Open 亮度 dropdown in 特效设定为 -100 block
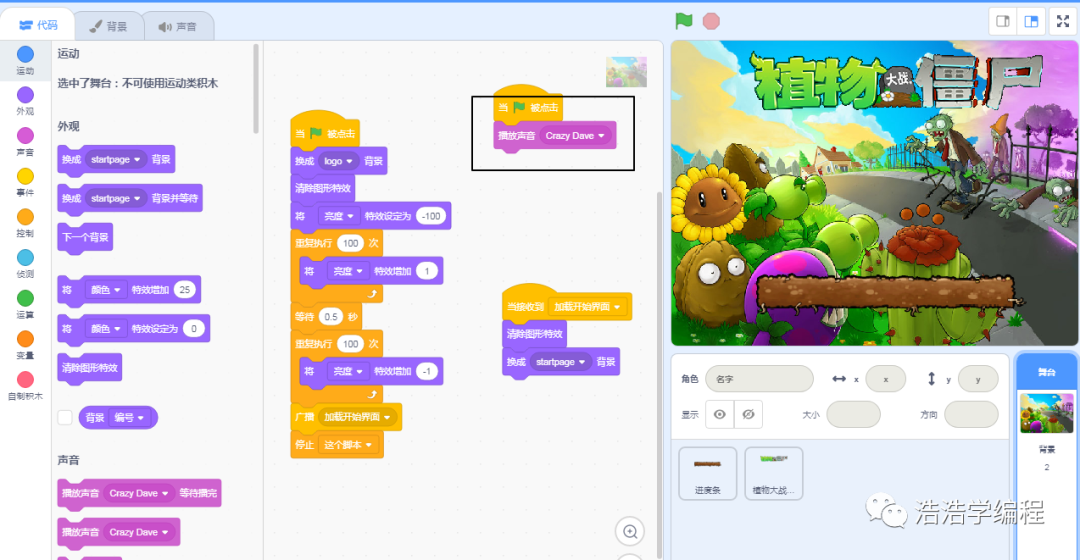Image resolution: width=1080 pixels, height=560 pixels. (339, 216)
